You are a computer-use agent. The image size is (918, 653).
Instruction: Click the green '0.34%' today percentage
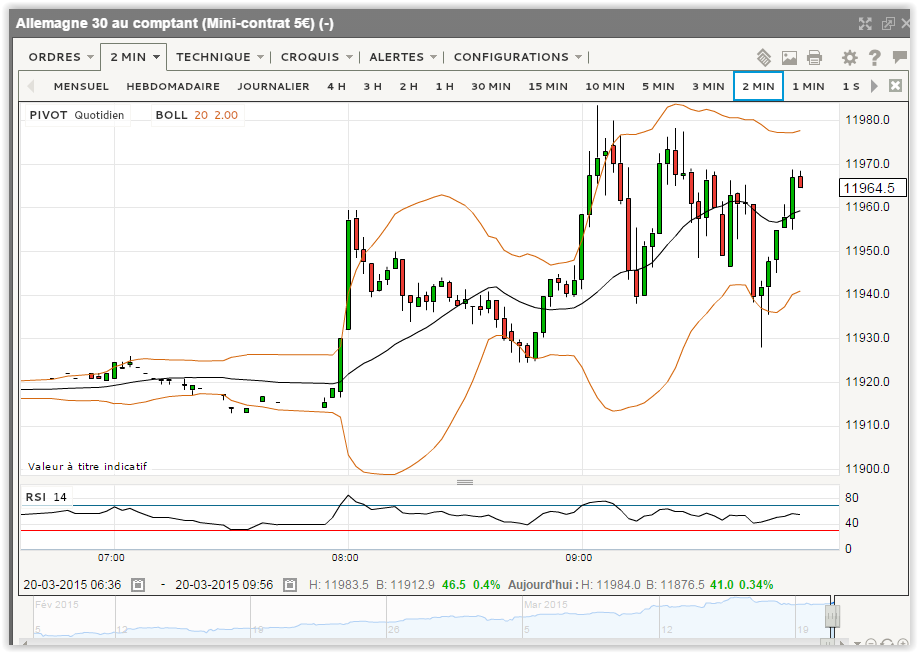click(756, 584)
